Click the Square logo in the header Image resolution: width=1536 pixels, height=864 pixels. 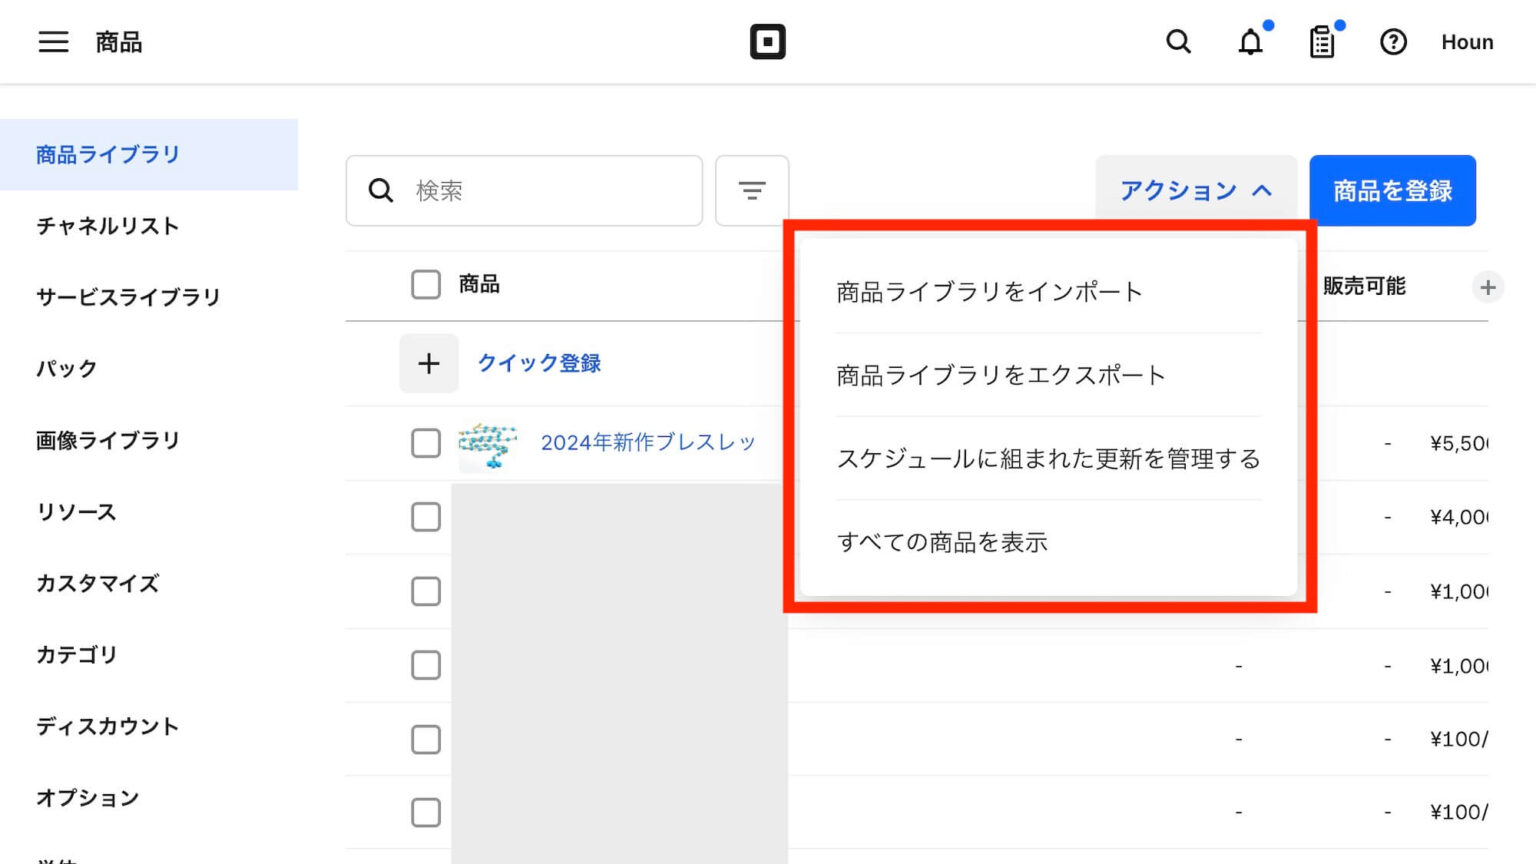[767, 41]
